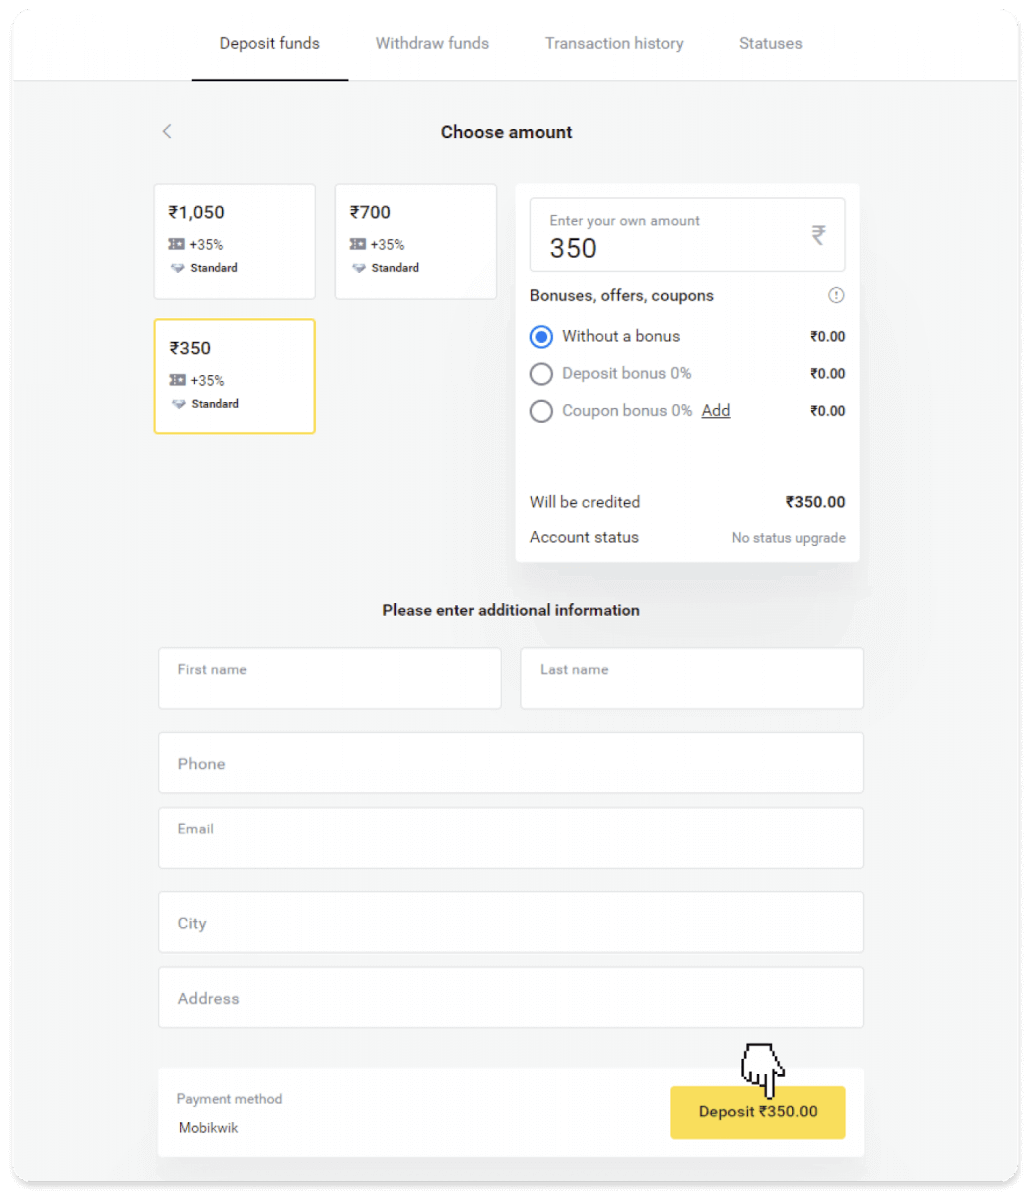1033x1200 pixels.
Task: Click the Will be credited label
Action: pos(585,502)
